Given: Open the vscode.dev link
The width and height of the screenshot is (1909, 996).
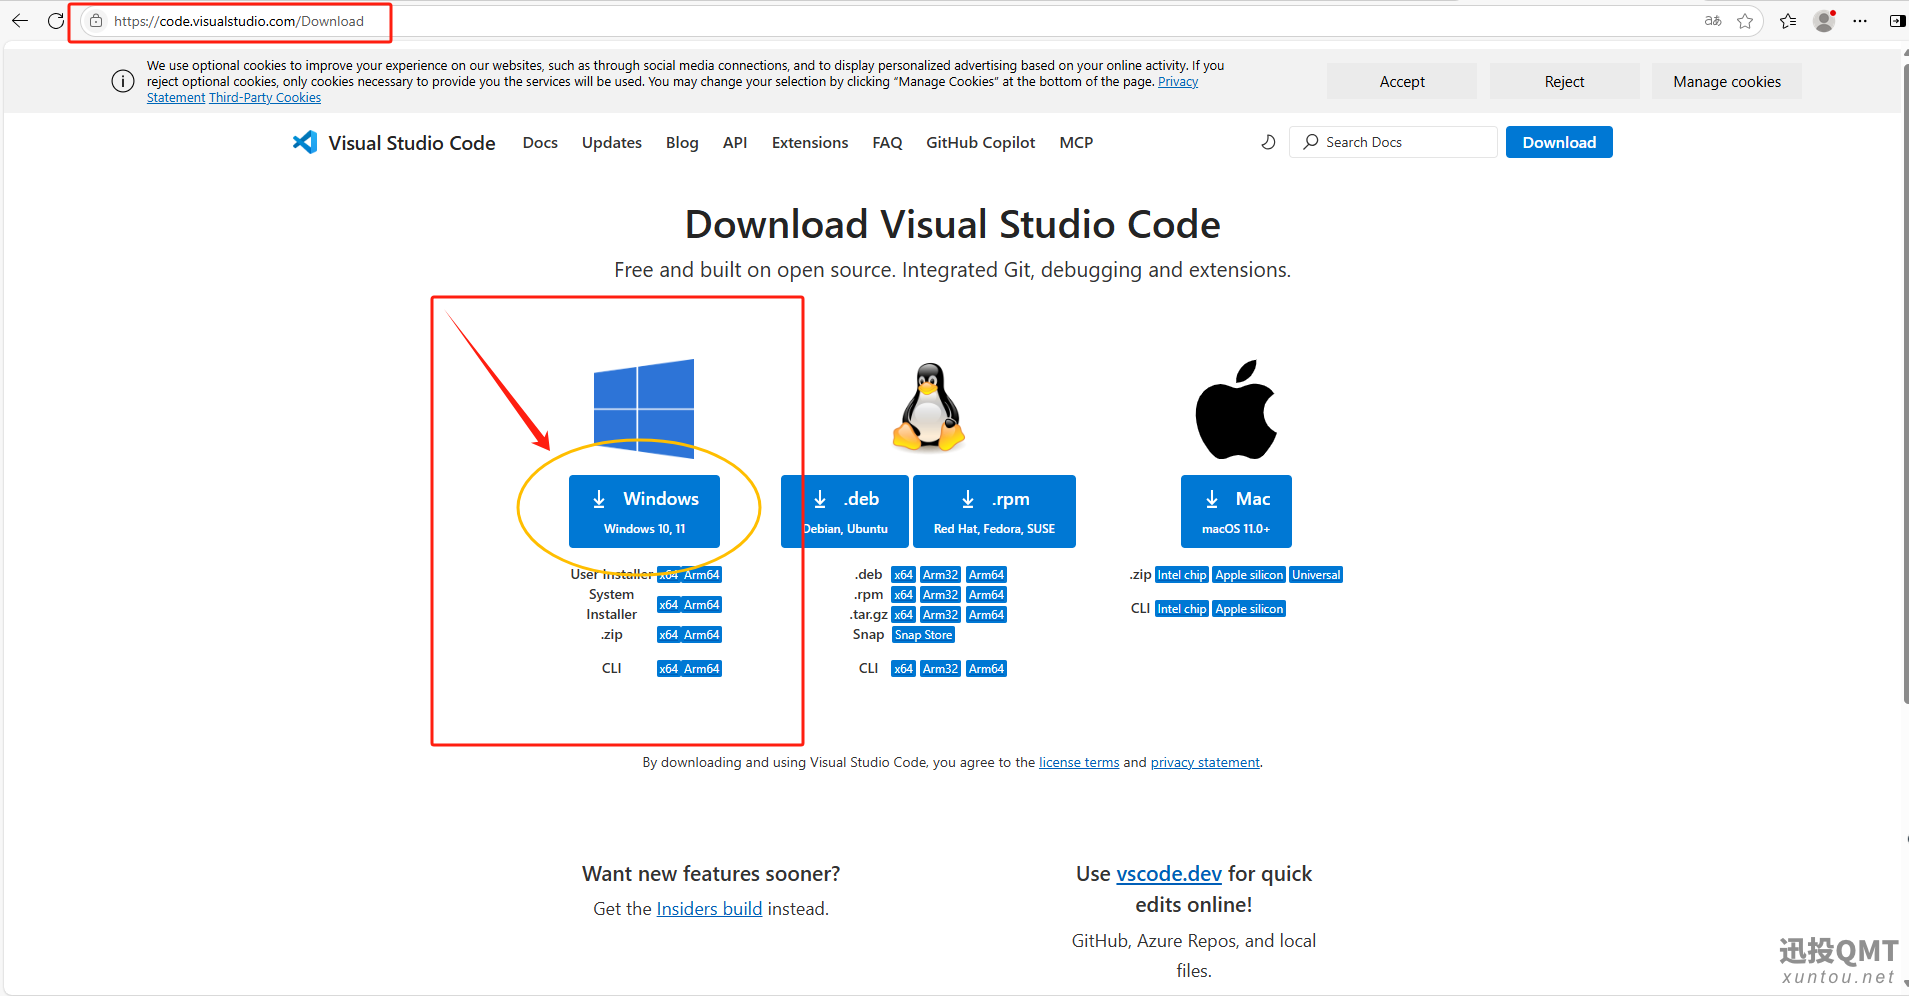Looking at the screenshot, I should 1169,873.
